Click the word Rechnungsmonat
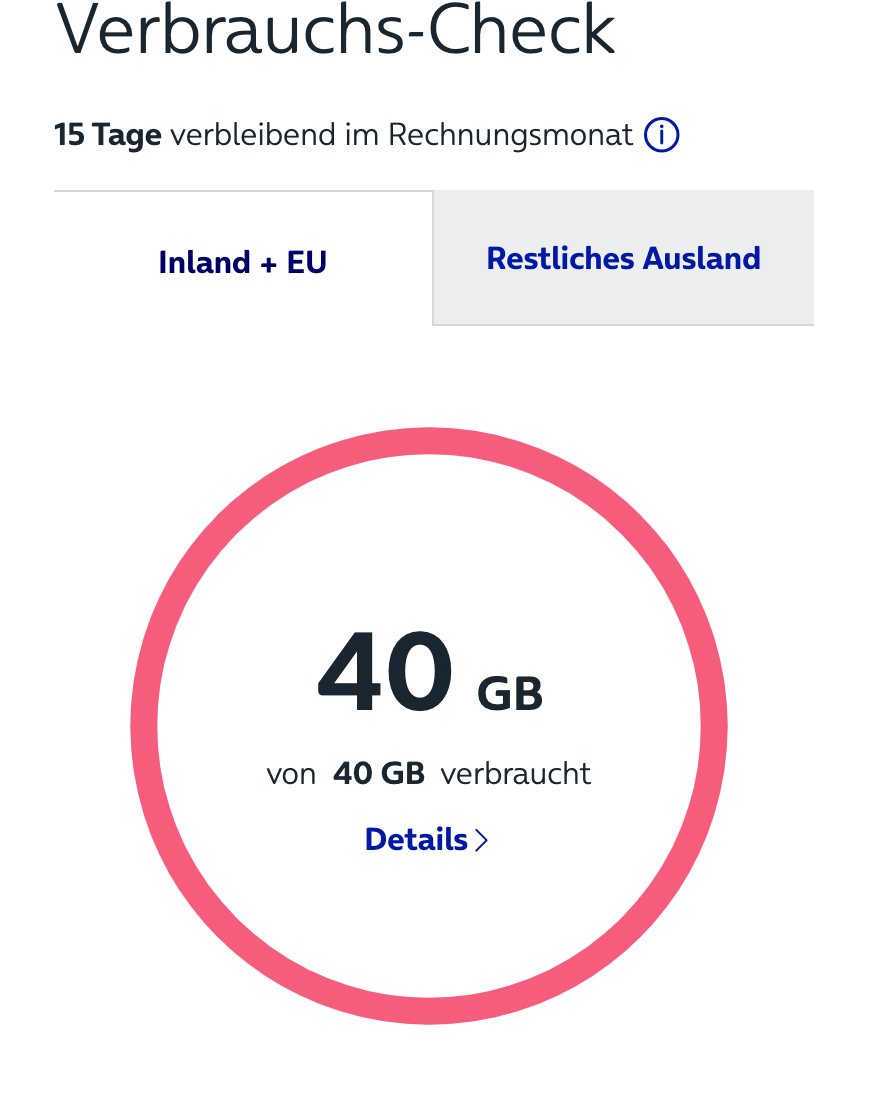This screenshot has height=1104, width=870. [x=510, y=134]
